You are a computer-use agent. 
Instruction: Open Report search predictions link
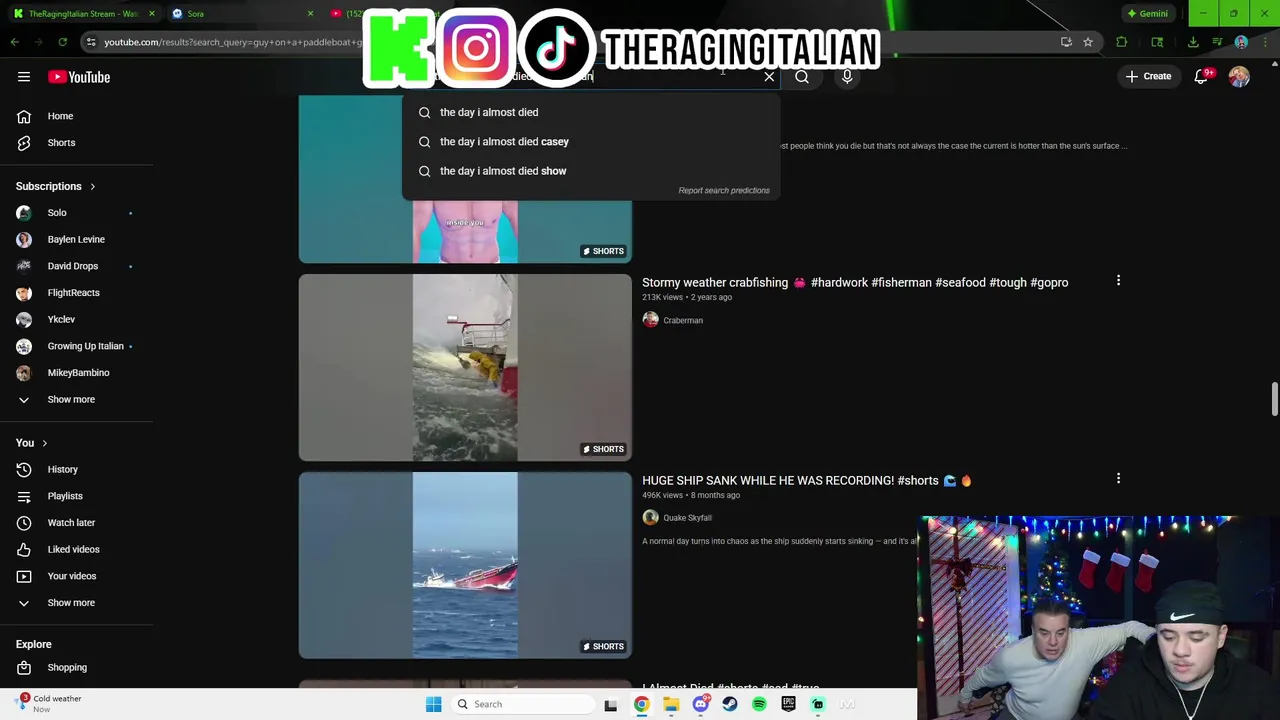723,190
